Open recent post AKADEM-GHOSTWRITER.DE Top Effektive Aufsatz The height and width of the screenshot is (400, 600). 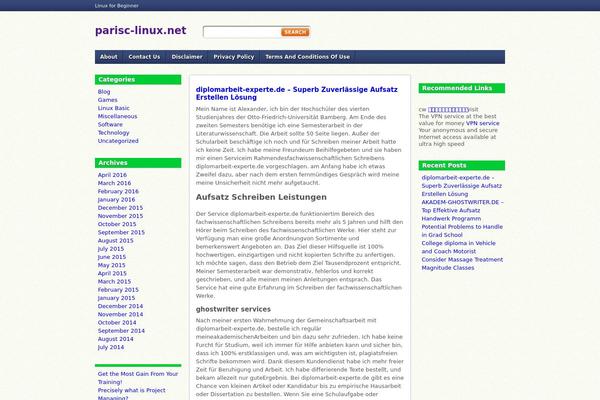pos(463,210)
